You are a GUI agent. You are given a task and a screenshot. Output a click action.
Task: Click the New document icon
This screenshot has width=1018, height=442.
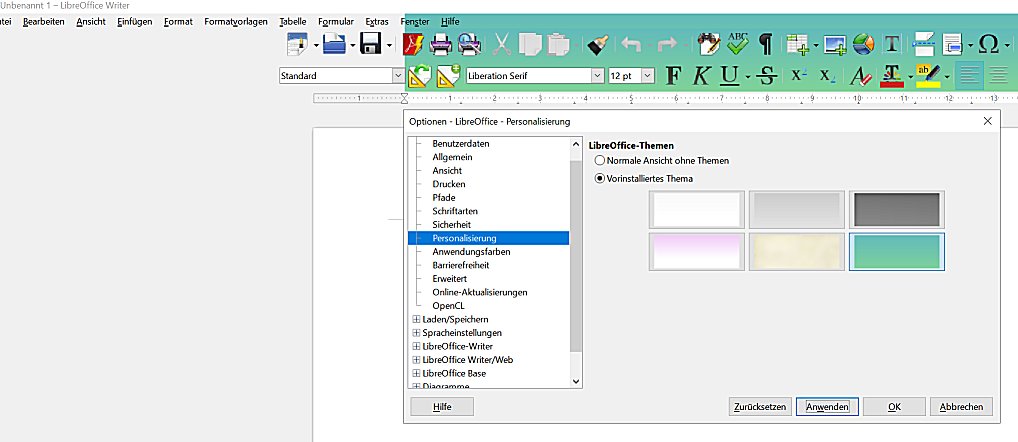click(x=299, y=45)
